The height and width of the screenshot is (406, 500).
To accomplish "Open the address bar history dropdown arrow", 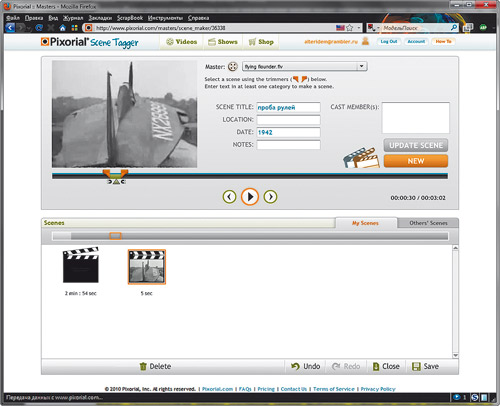I will pyautogui.click(x=359, y=28).
